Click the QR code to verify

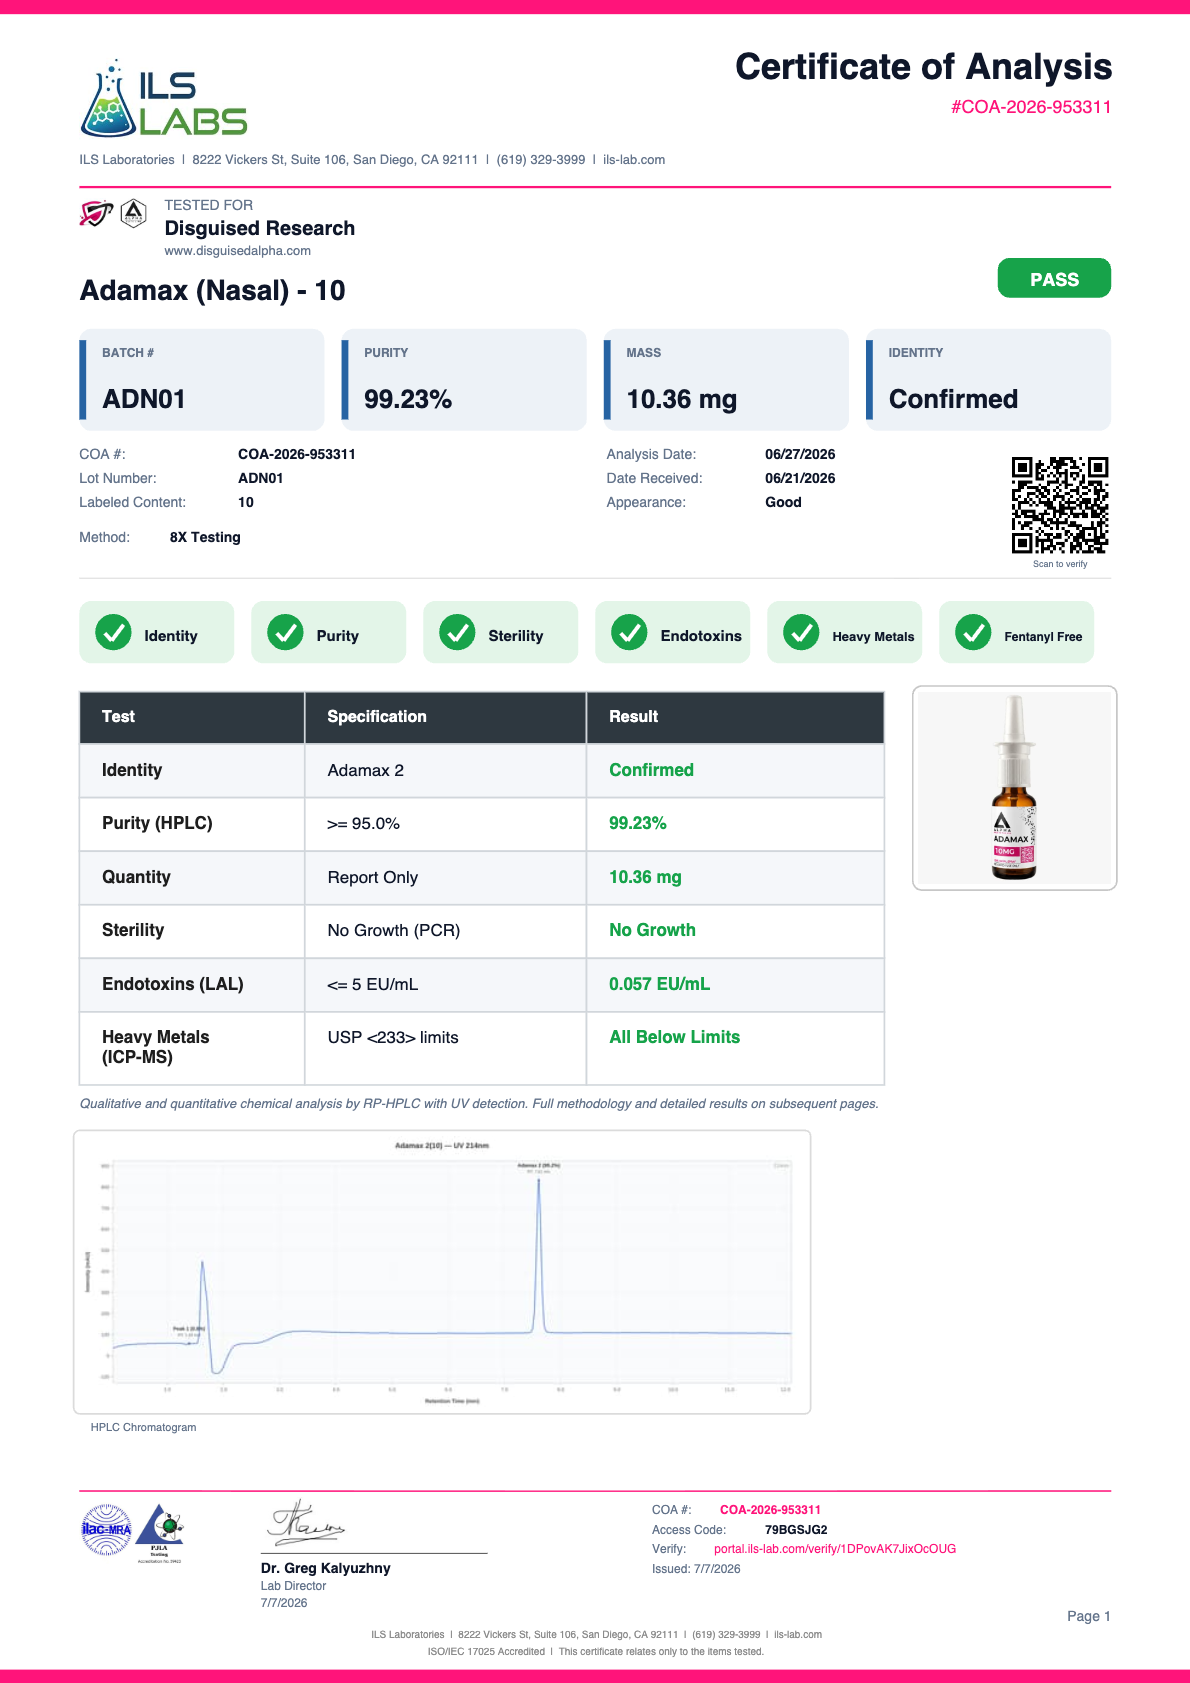tap(1060, 505)
